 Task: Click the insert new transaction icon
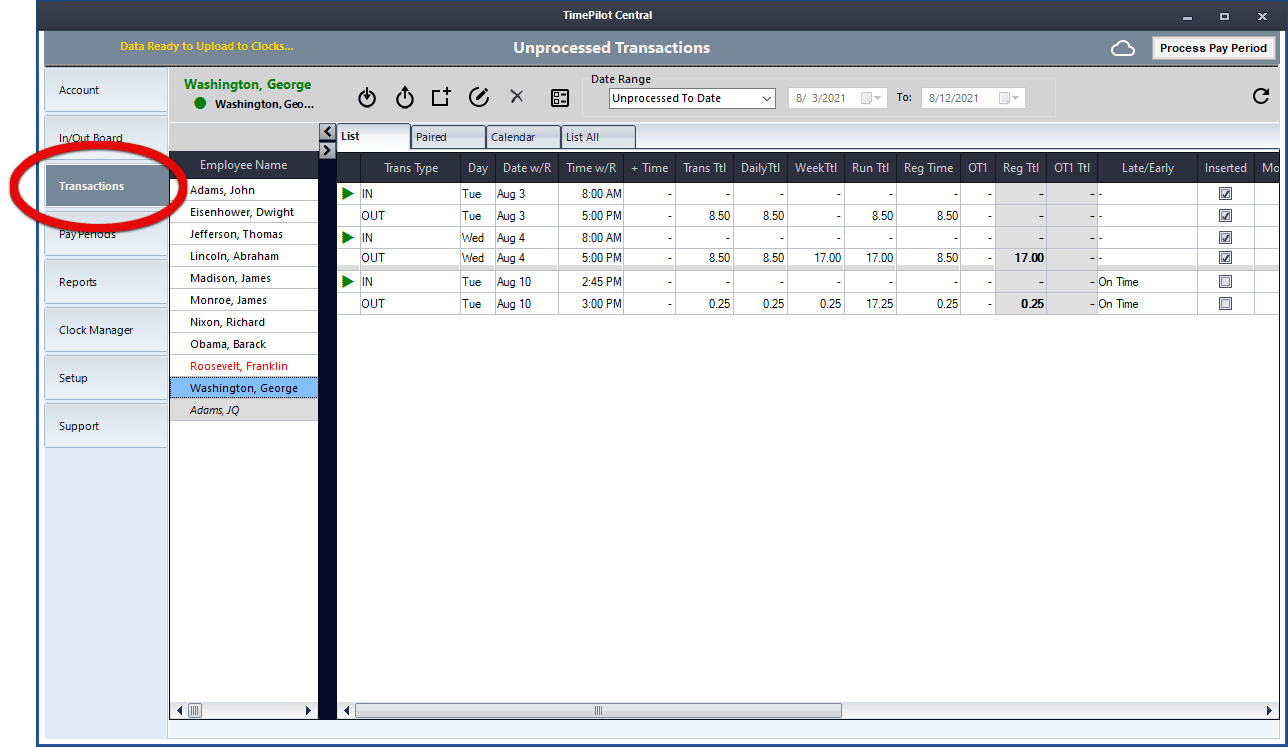(x=441, y=97)
